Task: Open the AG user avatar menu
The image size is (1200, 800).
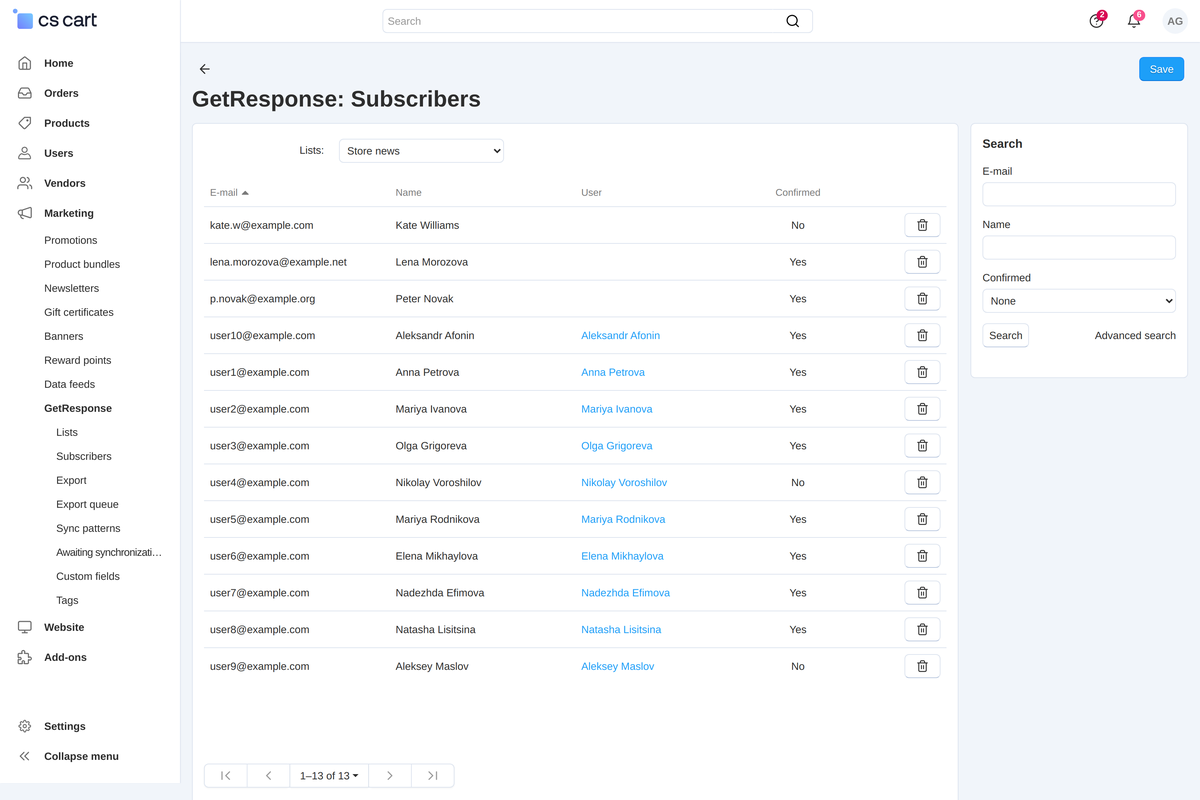Action: coord(1175,21)
